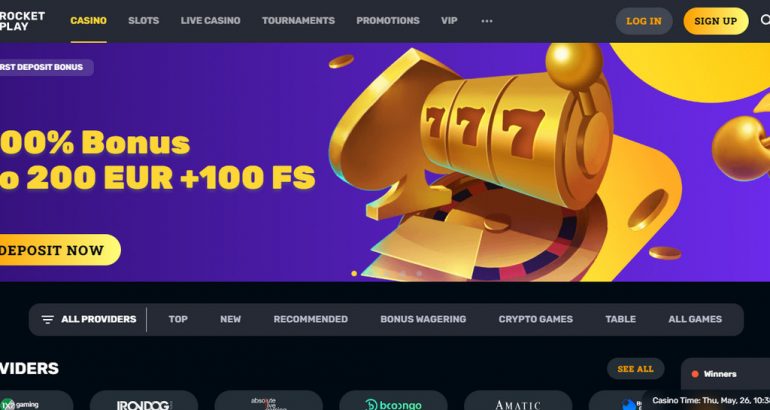Open the Absolute Live Gaming provider
Image resolution: width=770 pixels, height=410 pixels.
[x=269, y=401]
